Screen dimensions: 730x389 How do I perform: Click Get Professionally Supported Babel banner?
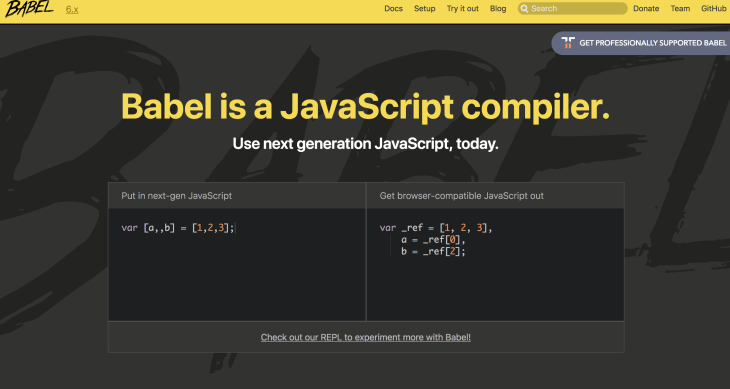641,43
